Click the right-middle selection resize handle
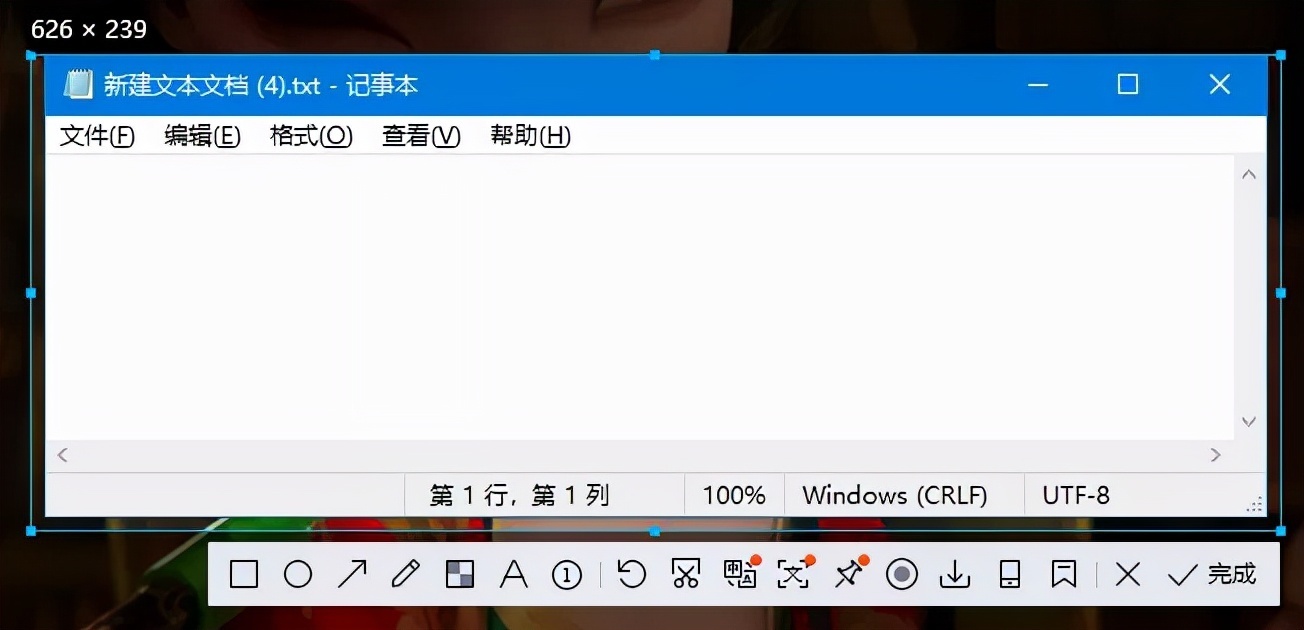The height and width of the screenshot is (630, 1304). (1281, 293)
